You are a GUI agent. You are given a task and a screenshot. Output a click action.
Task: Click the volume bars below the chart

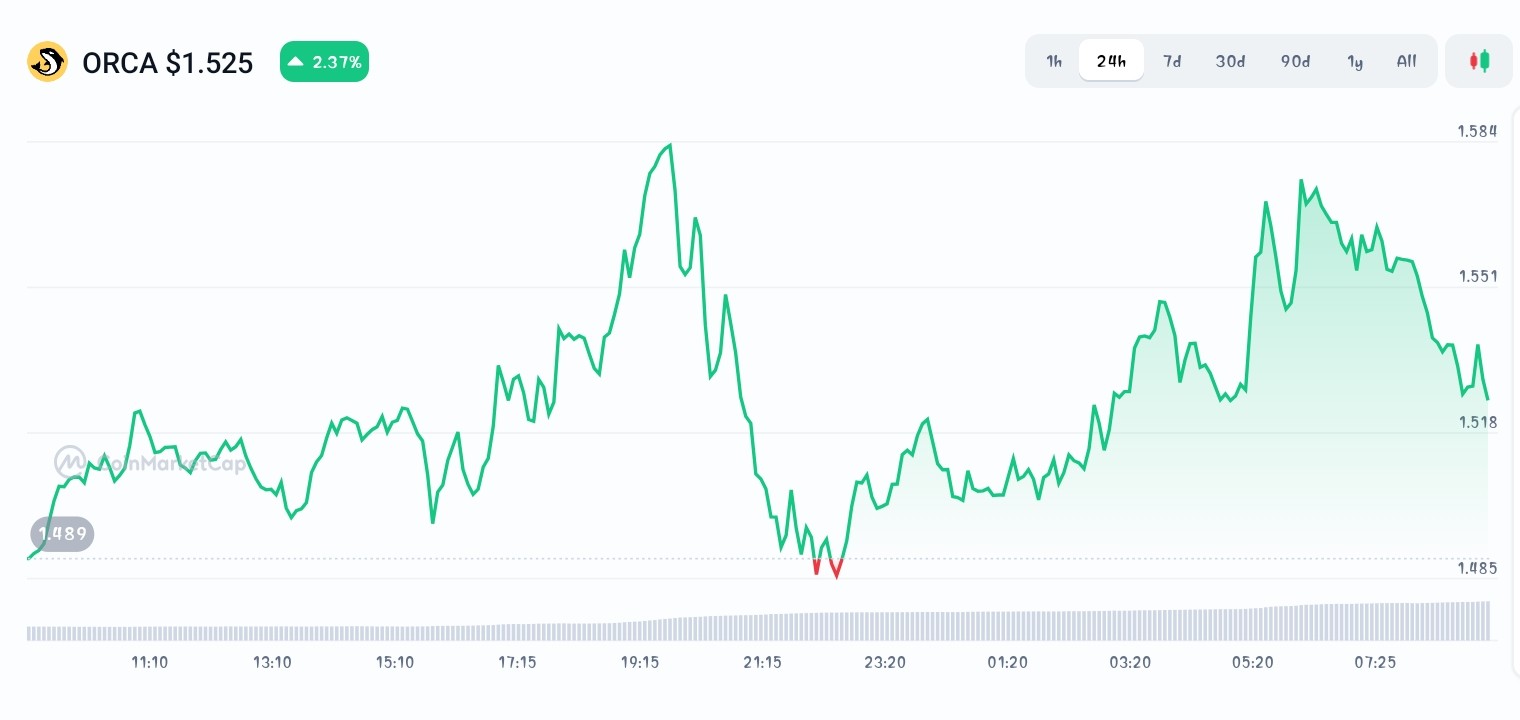click(758, 621)
